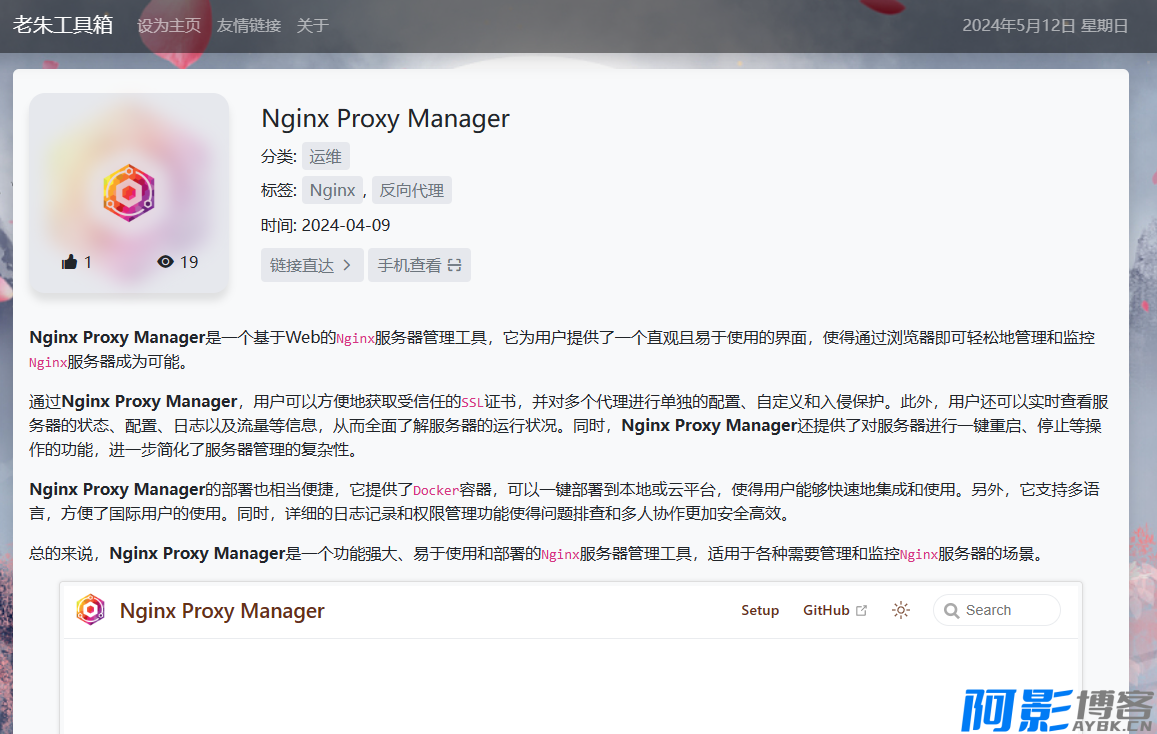The height and width of the screenshot is (734, 1157).
Task: Click the GitHub external link icon
Action: tap(861, 611)
